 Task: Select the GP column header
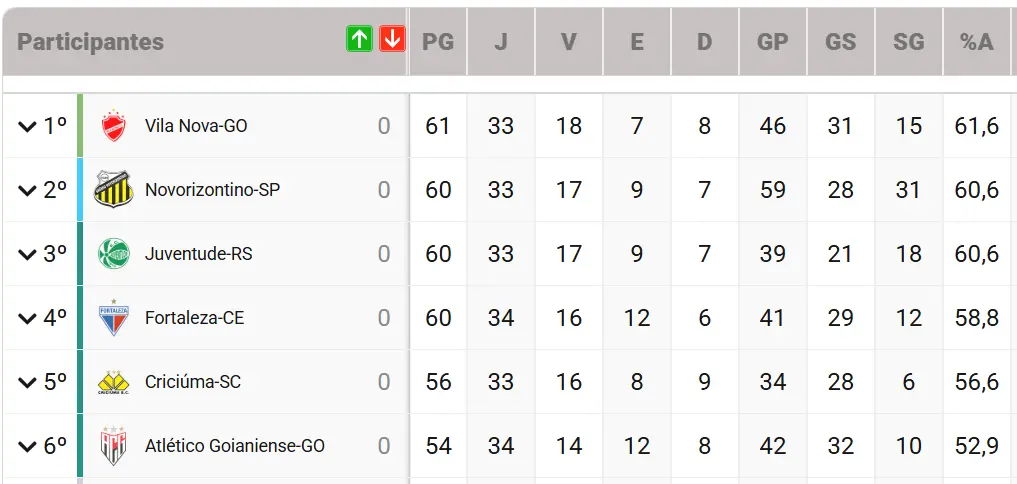click(772, 42)
